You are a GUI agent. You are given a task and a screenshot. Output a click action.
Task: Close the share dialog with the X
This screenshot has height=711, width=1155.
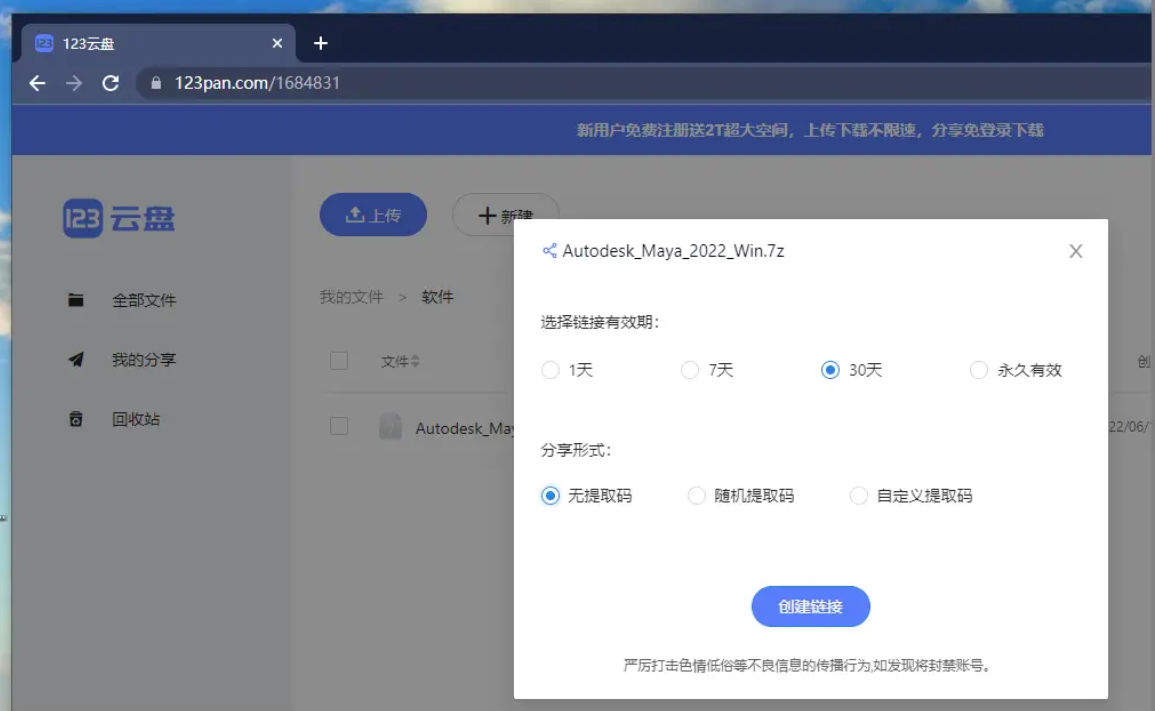1075,251
